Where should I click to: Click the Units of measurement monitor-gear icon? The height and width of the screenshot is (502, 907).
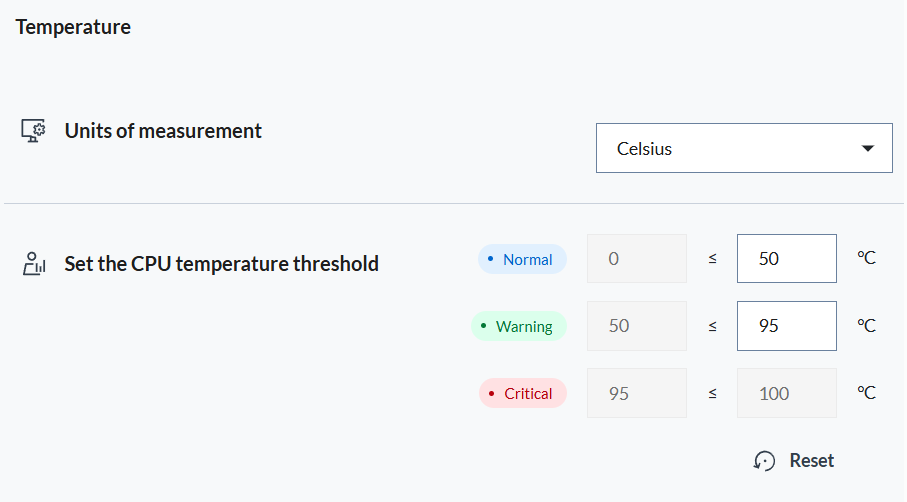[33, 131]
